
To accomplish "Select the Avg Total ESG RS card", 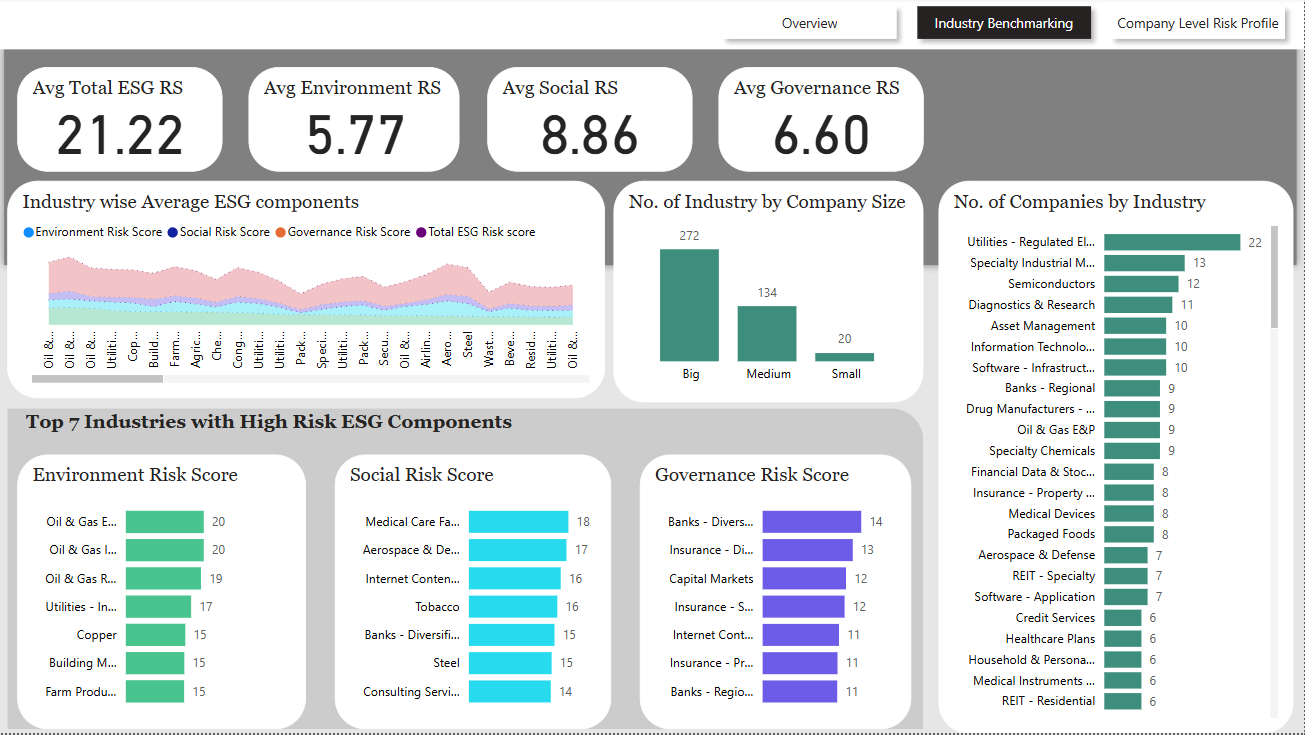I will [x=119, y=118].
